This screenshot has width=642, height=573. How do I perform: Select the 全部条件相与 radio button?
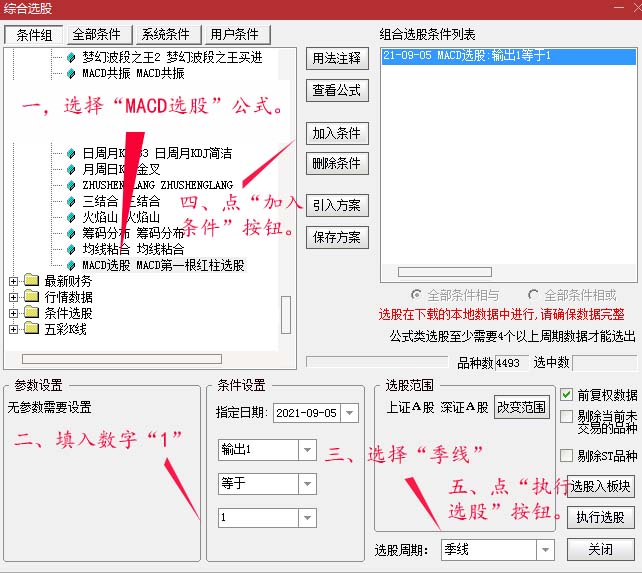tap(416, 295)
